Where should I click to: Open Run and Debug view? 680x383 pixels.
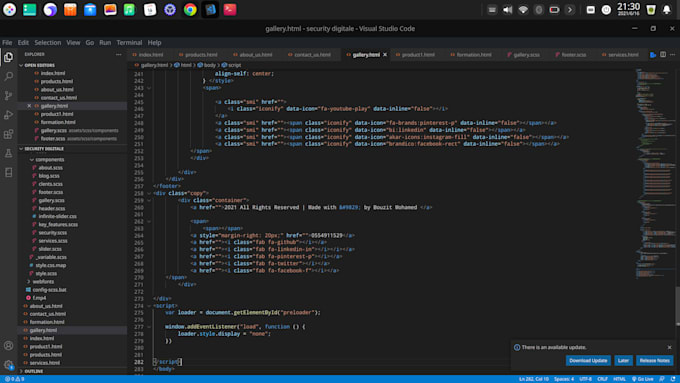[8, 115]
